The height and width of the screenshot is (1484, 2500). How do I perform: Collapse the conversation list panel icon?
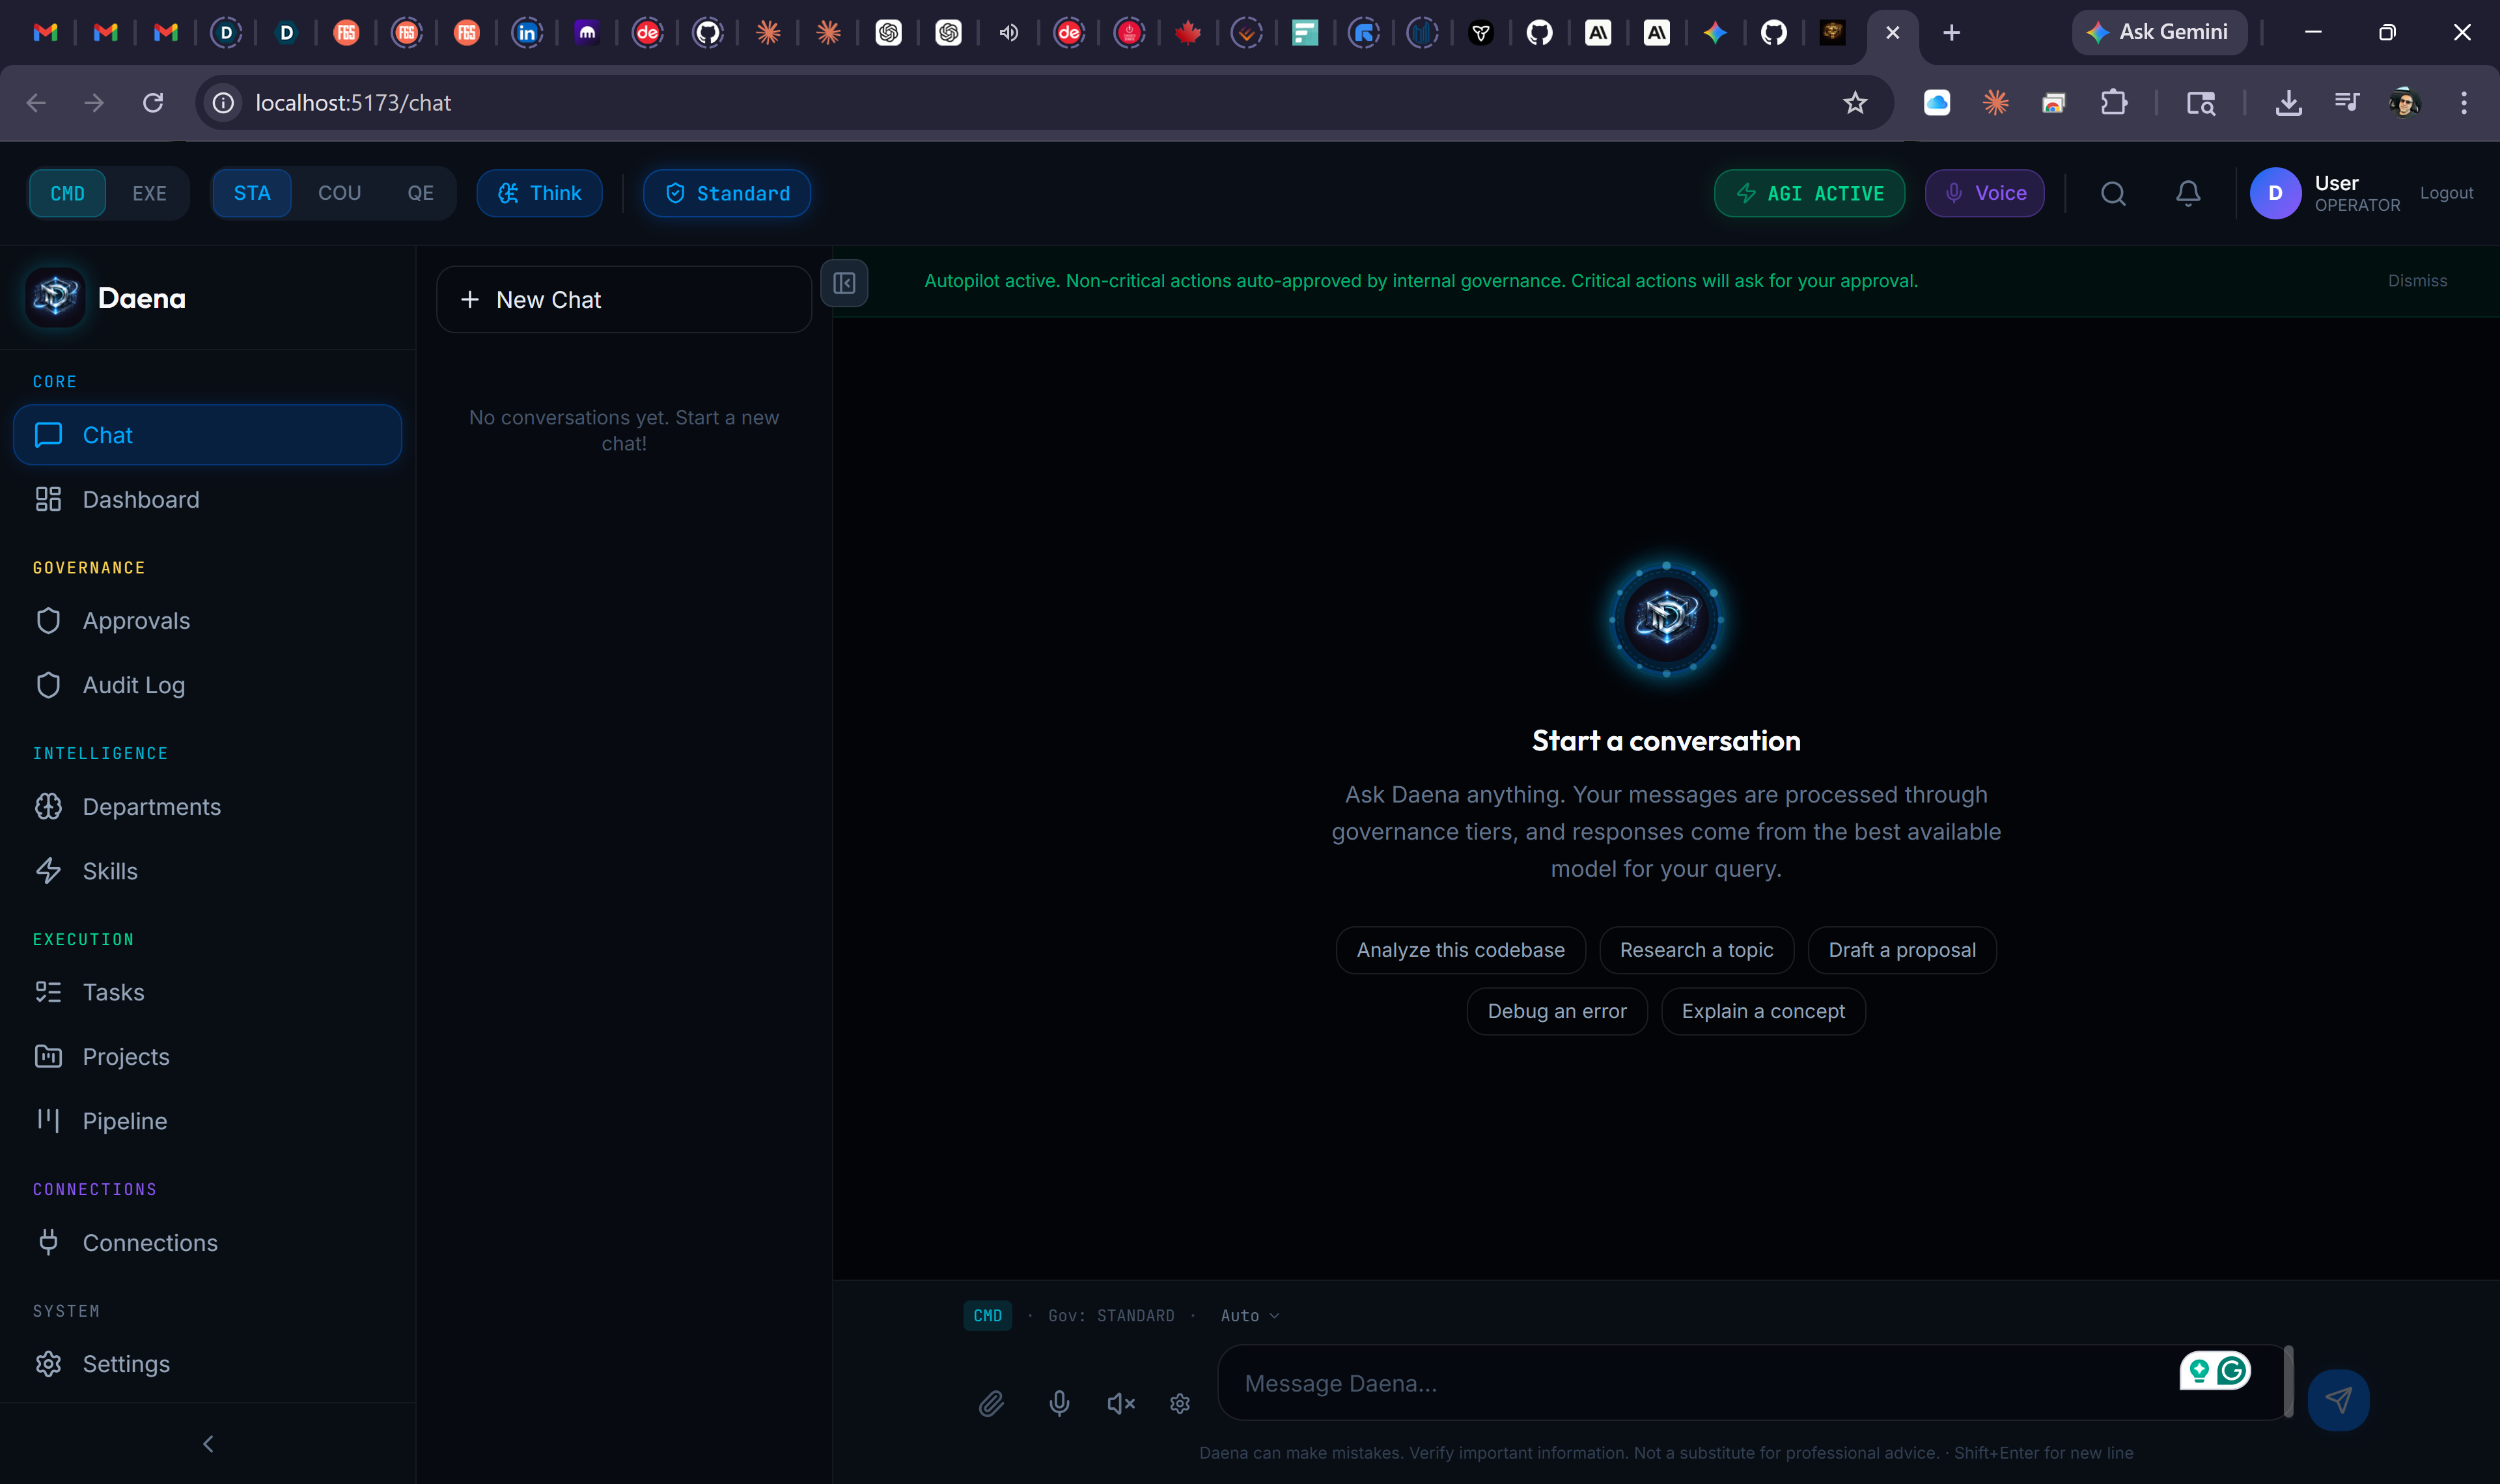click(844, 283)
